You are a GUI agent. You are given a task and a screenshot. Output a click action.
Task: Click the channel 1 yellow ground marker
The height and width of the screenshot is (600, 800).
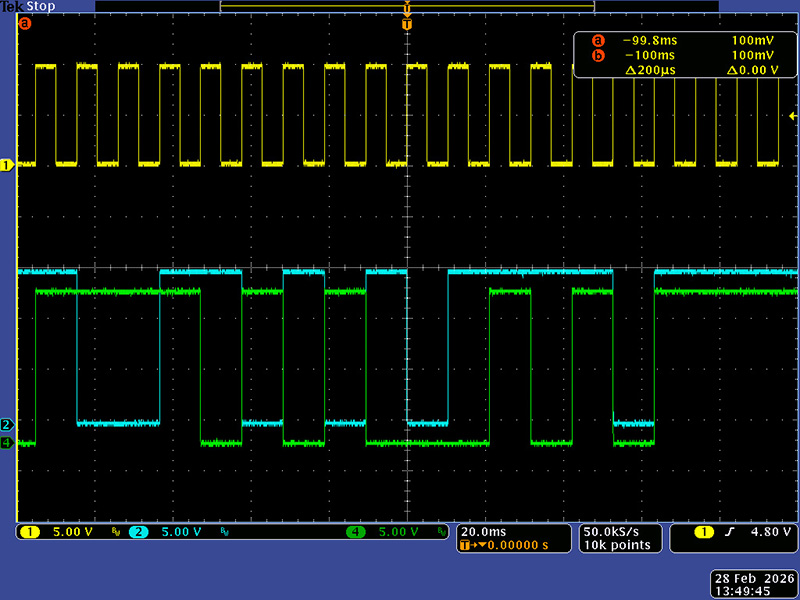(6, 164)
